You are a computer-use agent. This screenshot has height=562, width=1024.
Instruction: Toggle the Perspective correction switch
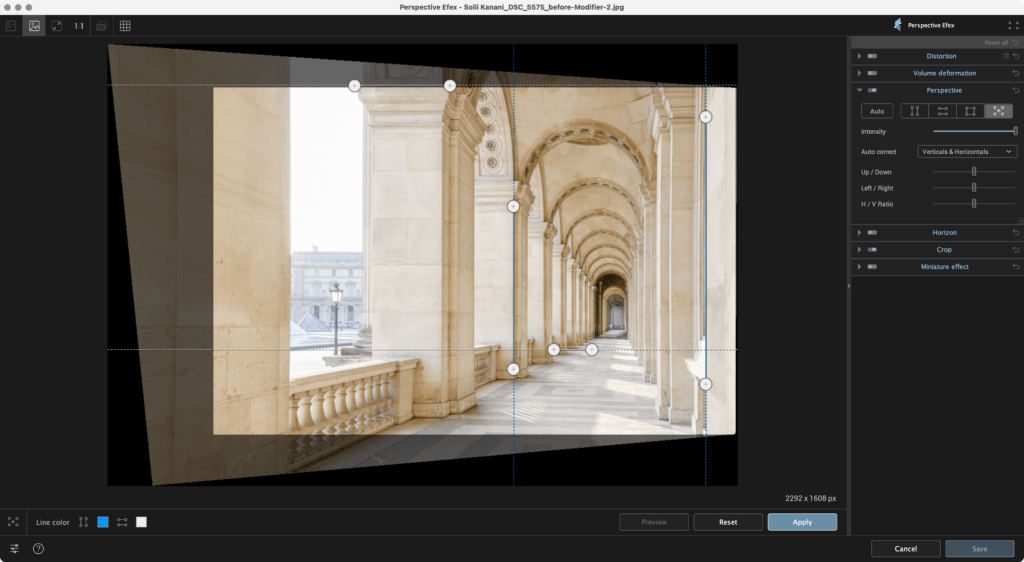point(872,90)
